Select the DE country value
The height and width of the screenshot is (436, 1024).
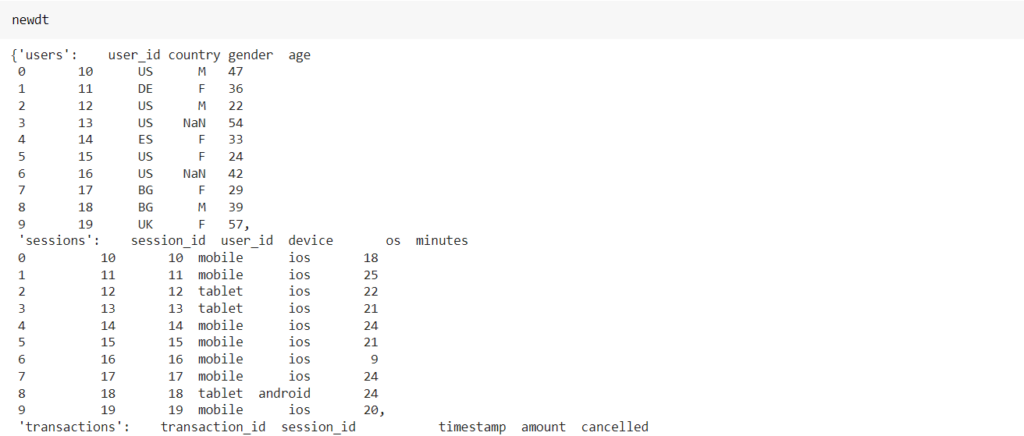(x=145, y=89)
